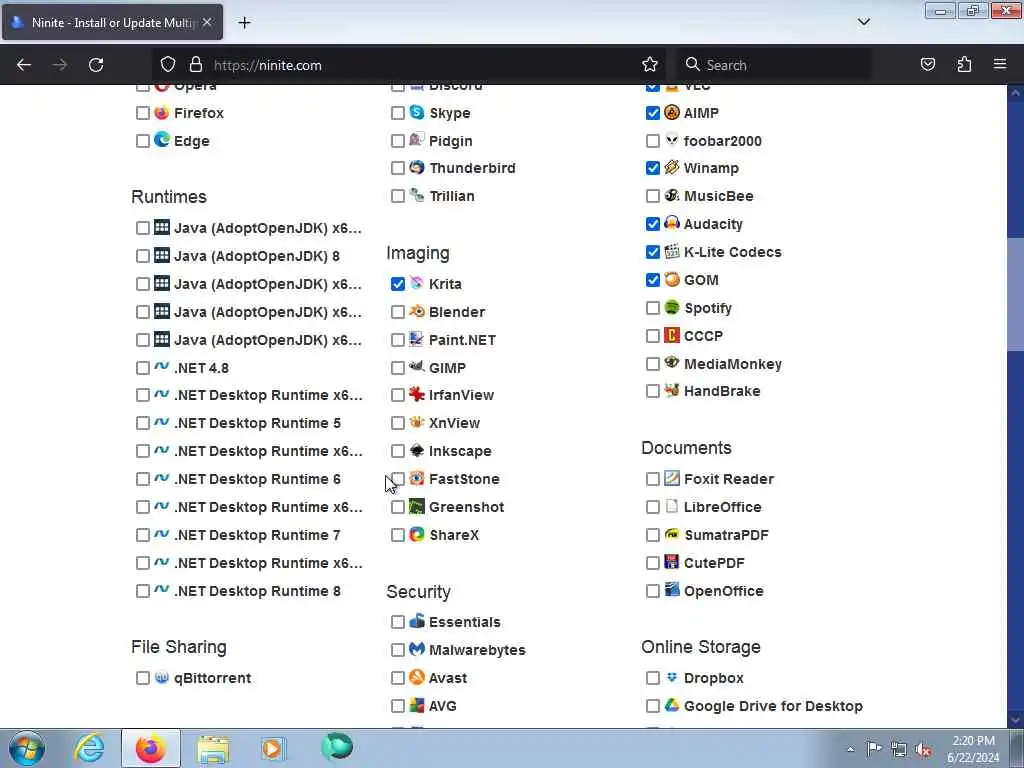Click the XnView label
The width and height of the screenshot is (1024, 768).
coord(454,423)
